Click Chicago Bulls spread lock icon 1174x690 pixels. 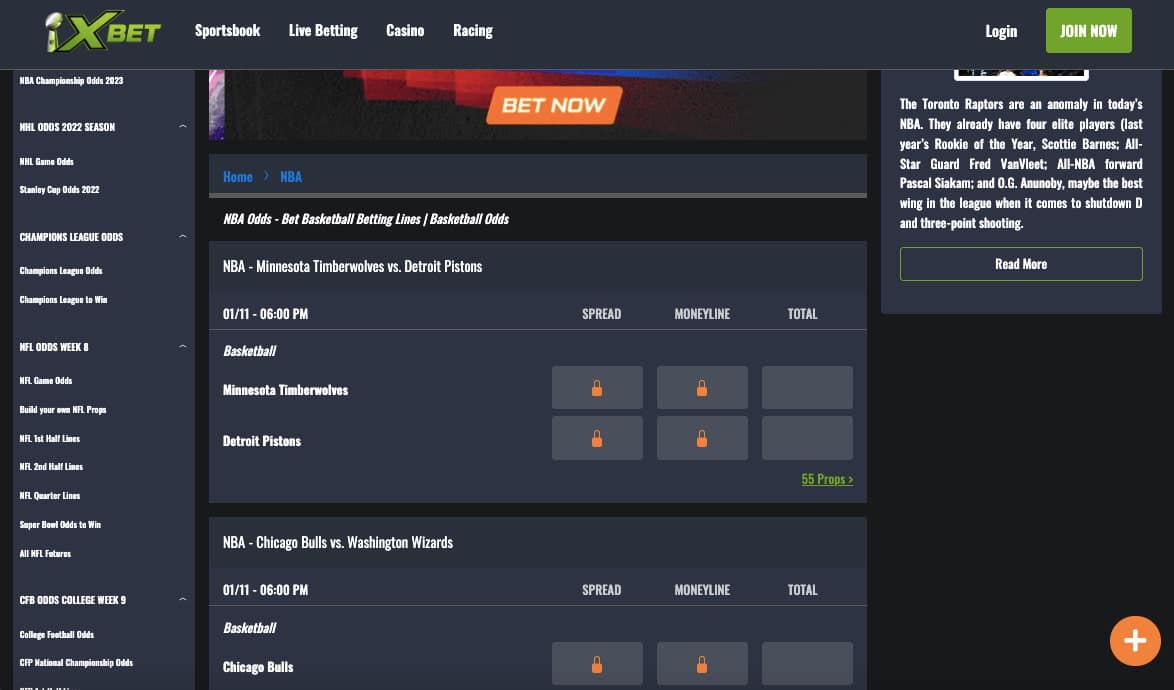[x=597, y=664]
